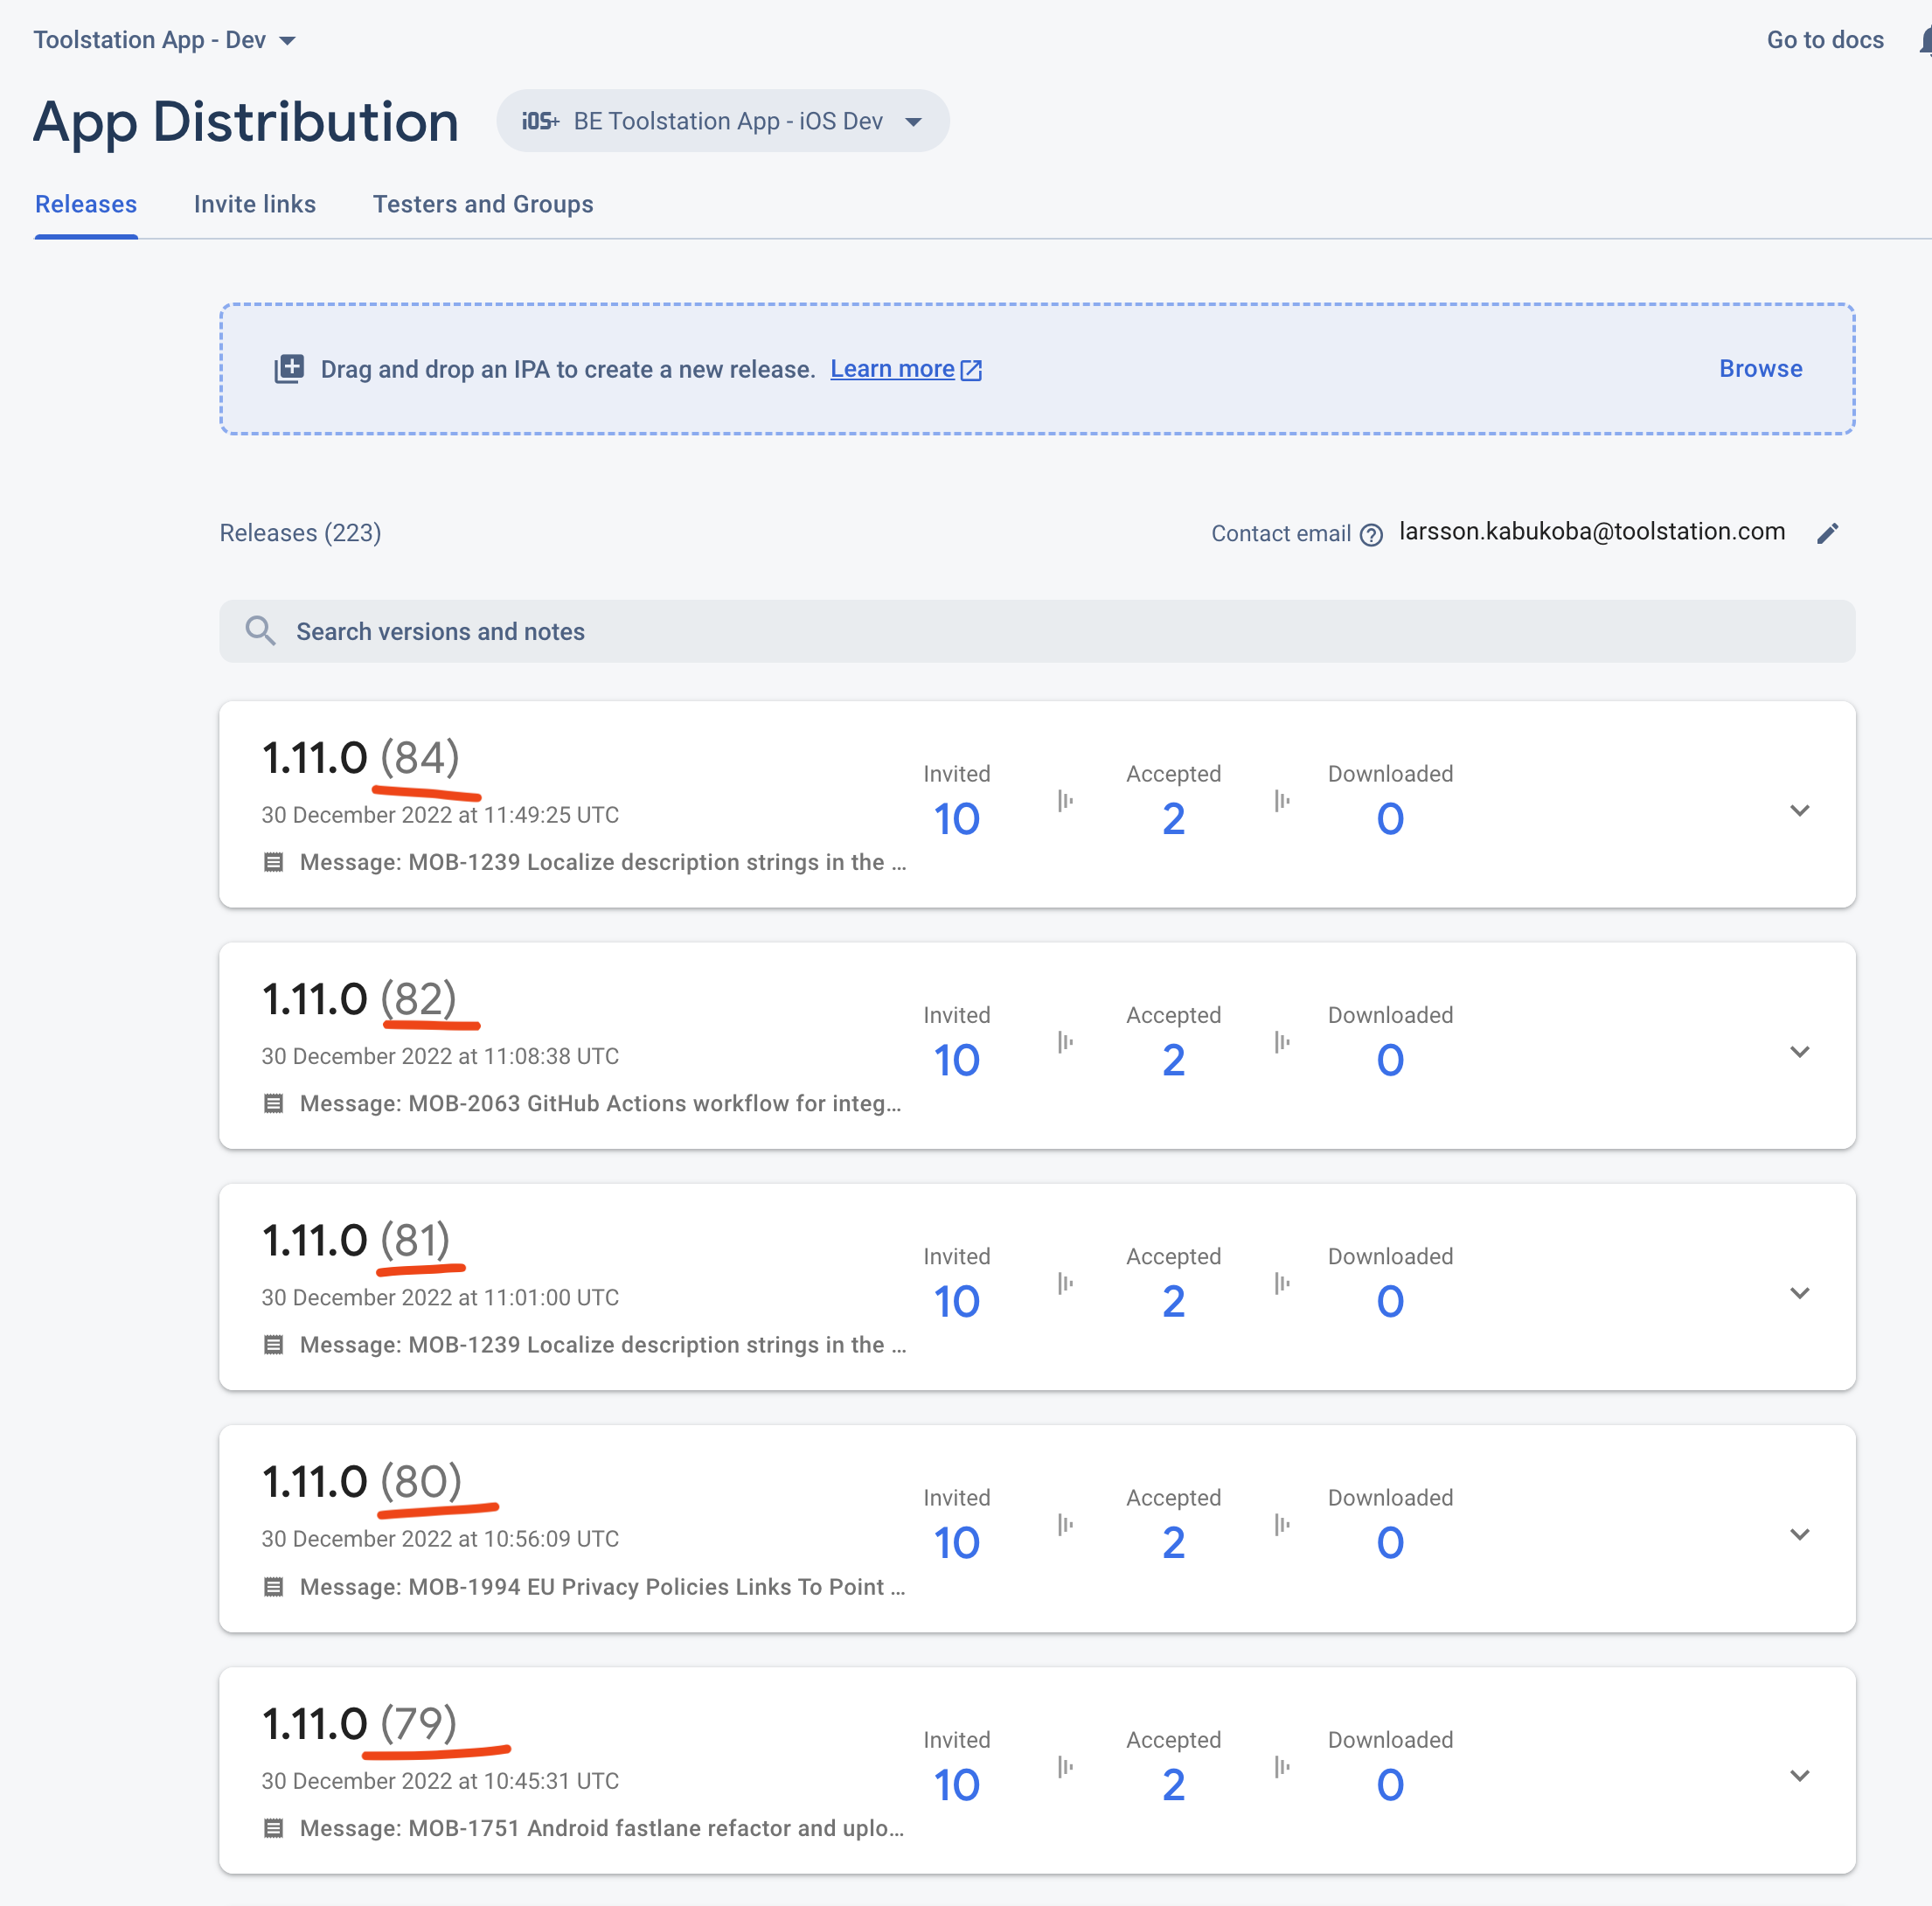The height and width of the screenshot is (1906, 1932).
Task: Expand release 1.11.0 (84) details
Action: (x=1799, y=810)
